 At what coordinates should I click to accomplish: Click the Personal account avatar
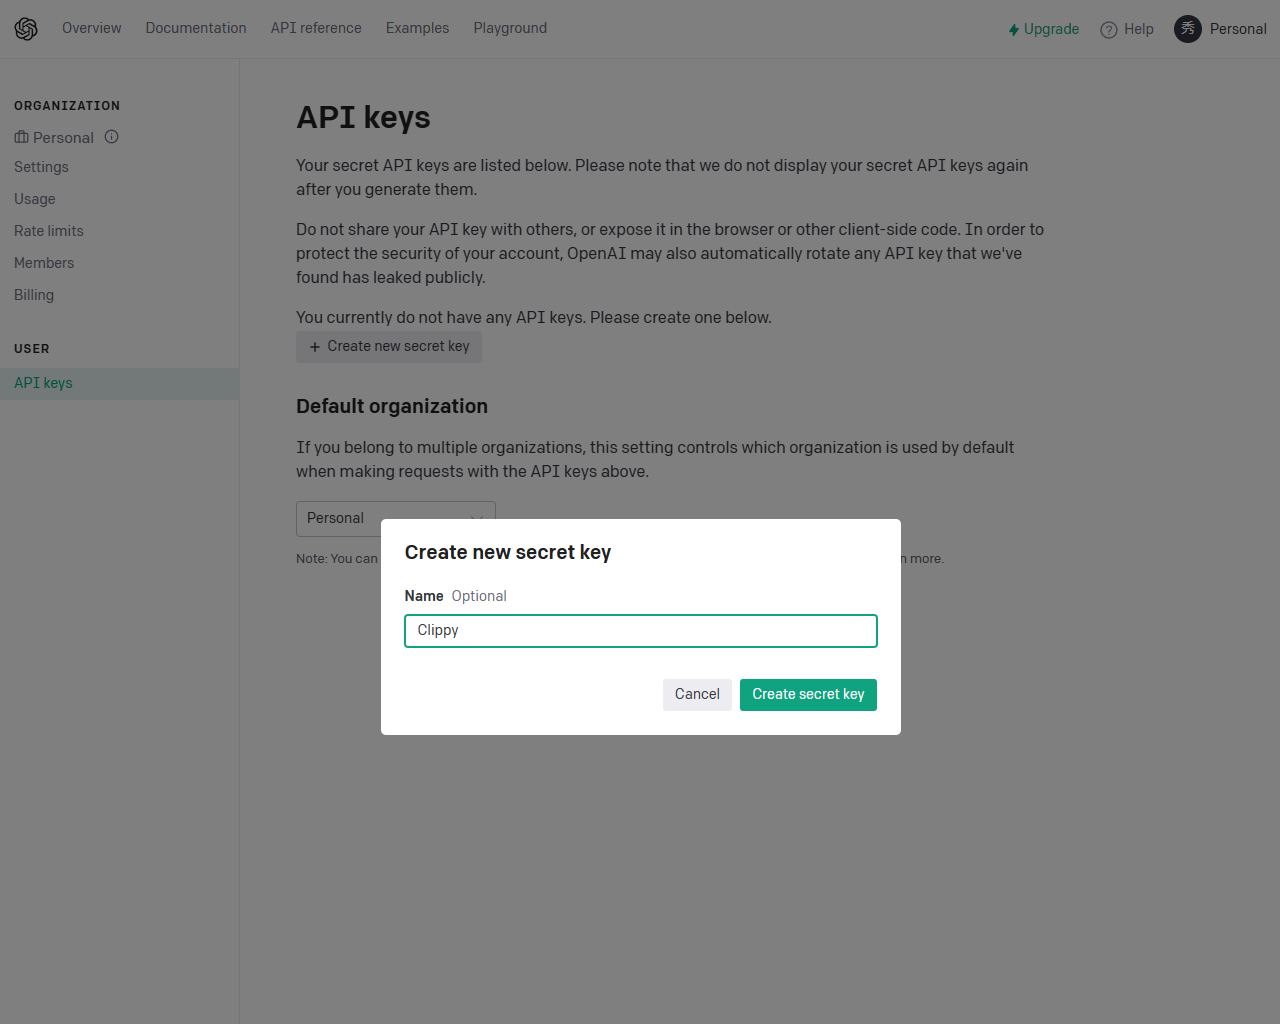[1187, 29]
